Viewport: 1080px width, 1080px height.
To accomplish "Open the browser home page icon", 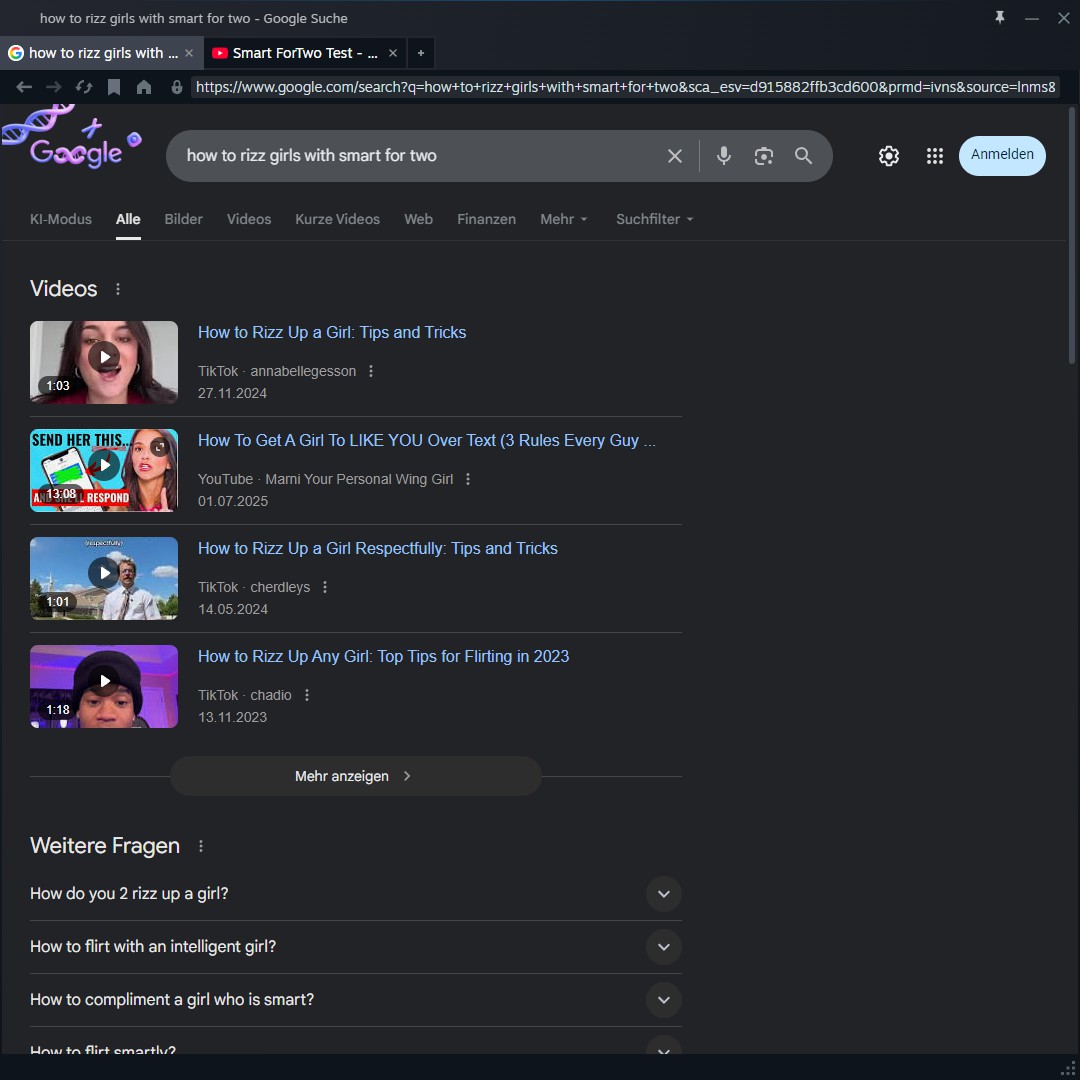I will [144, 87].
